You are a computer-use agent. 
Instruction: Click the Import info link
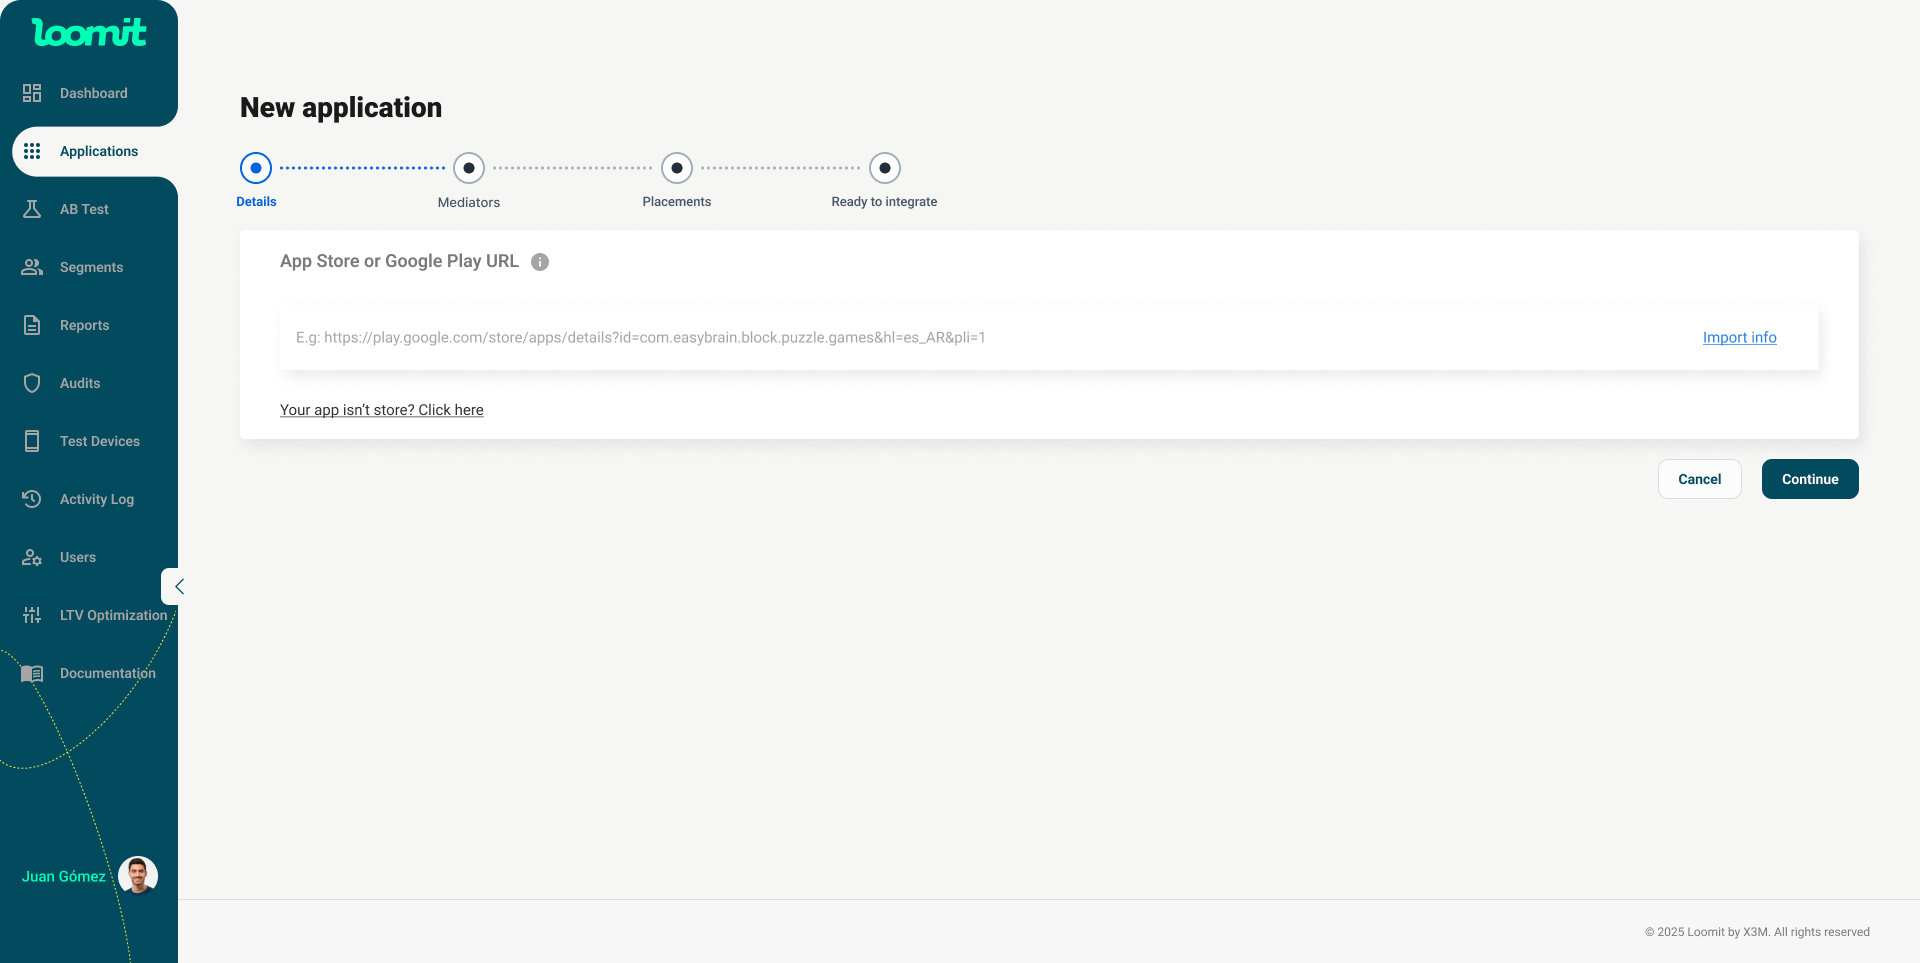point(1739,338)
